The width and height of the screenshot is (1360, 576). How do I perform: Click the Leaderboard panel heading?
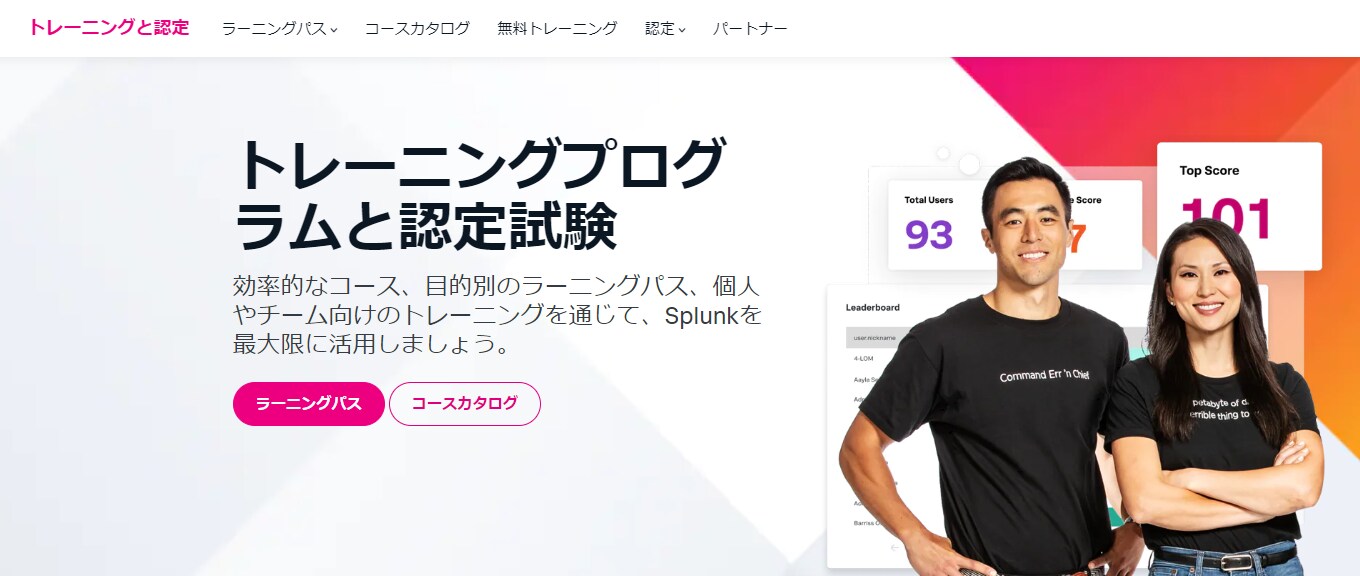click(x=873, y=308)
